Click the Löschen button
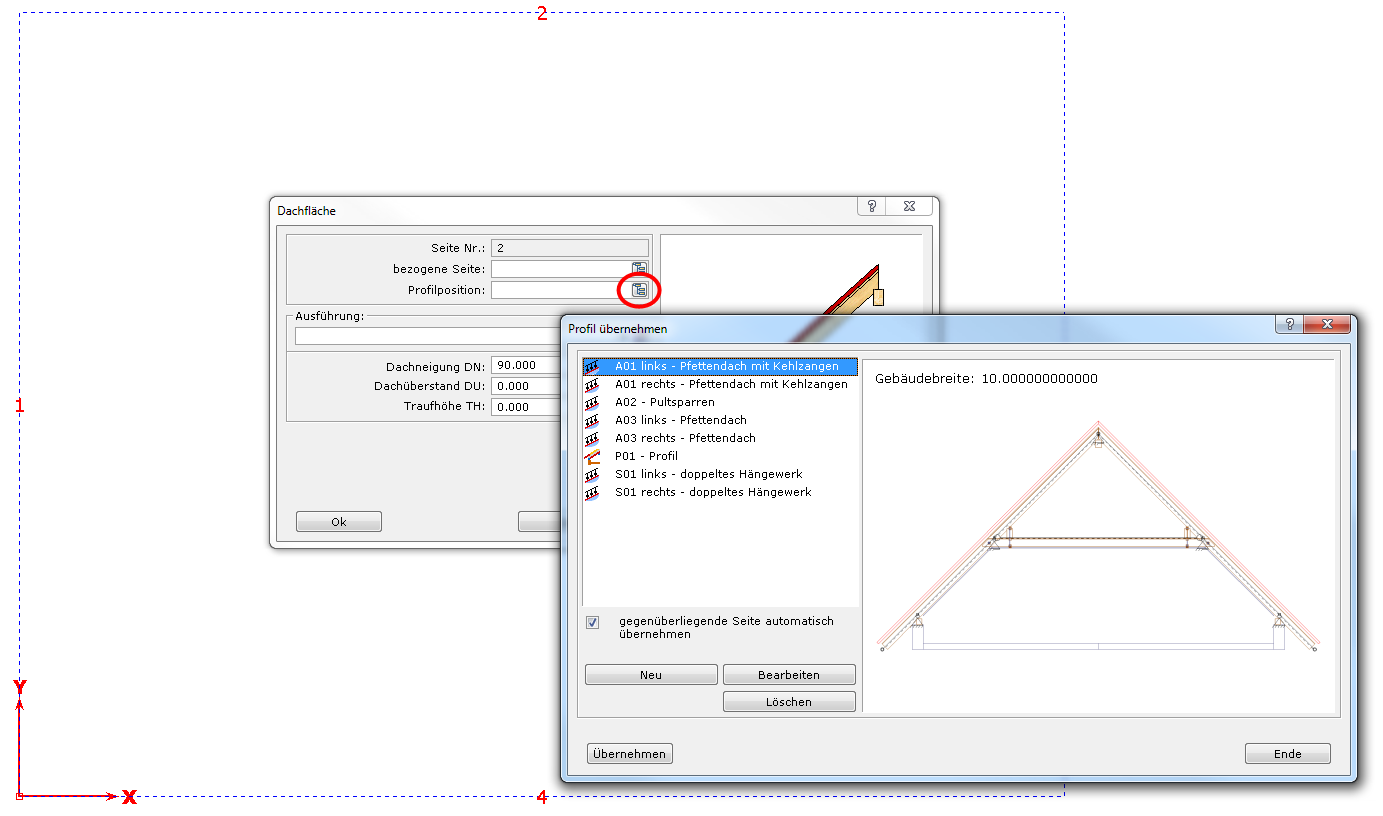The image size is (1383, 816). point(789,702)
